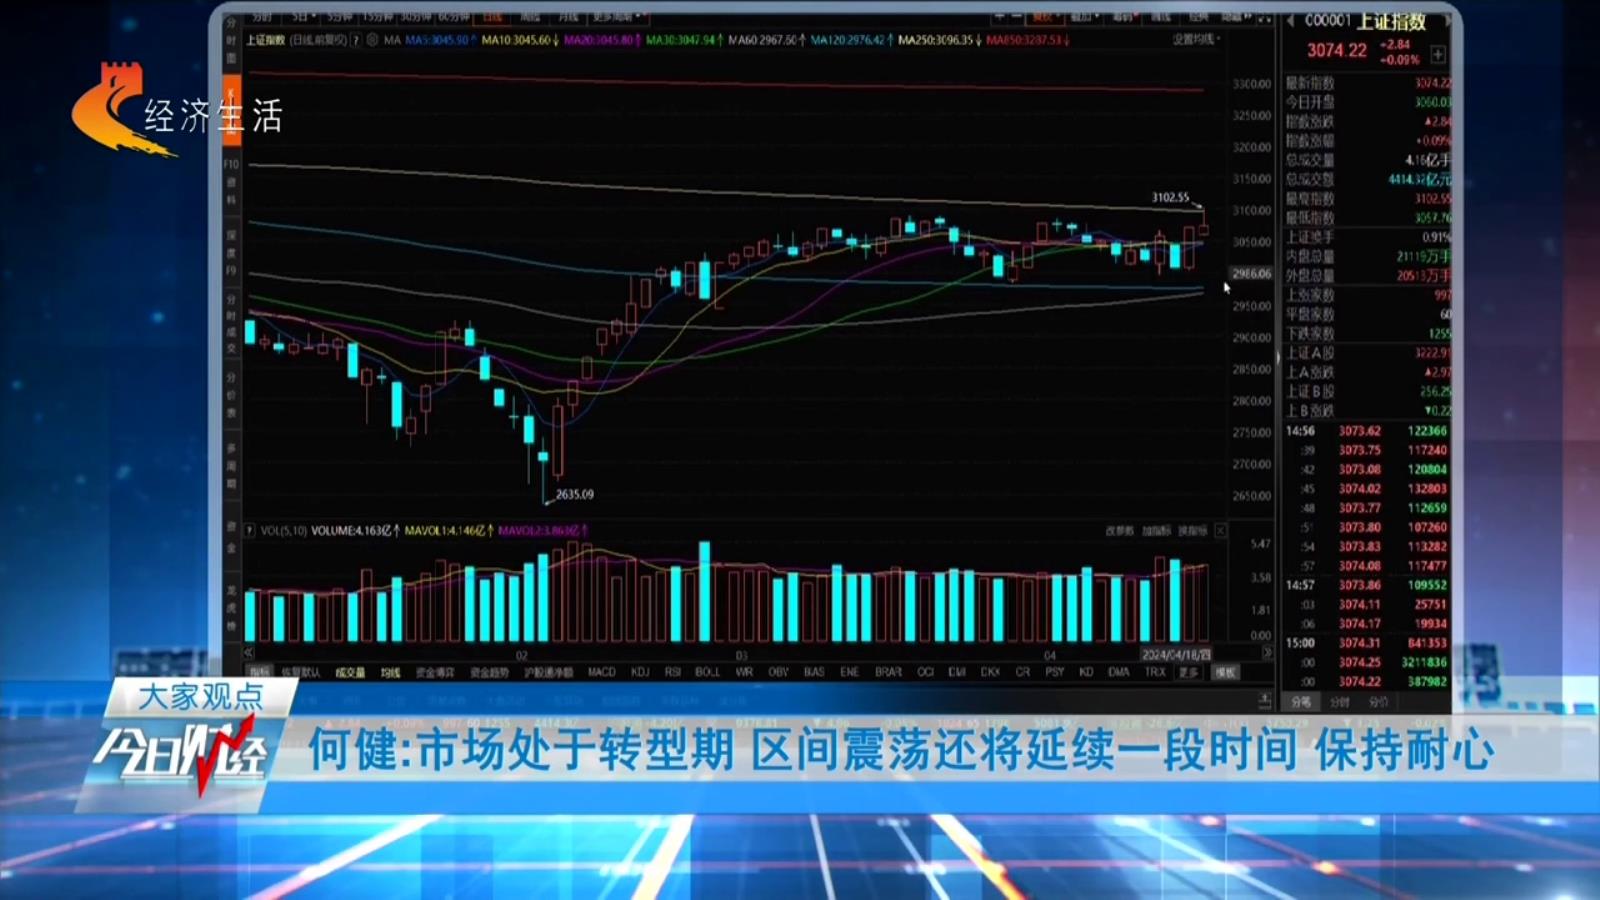This screenshot has width=1600, height=900.
Task: Open the 设置均线 dropdown
Action: pos(1196,40)
